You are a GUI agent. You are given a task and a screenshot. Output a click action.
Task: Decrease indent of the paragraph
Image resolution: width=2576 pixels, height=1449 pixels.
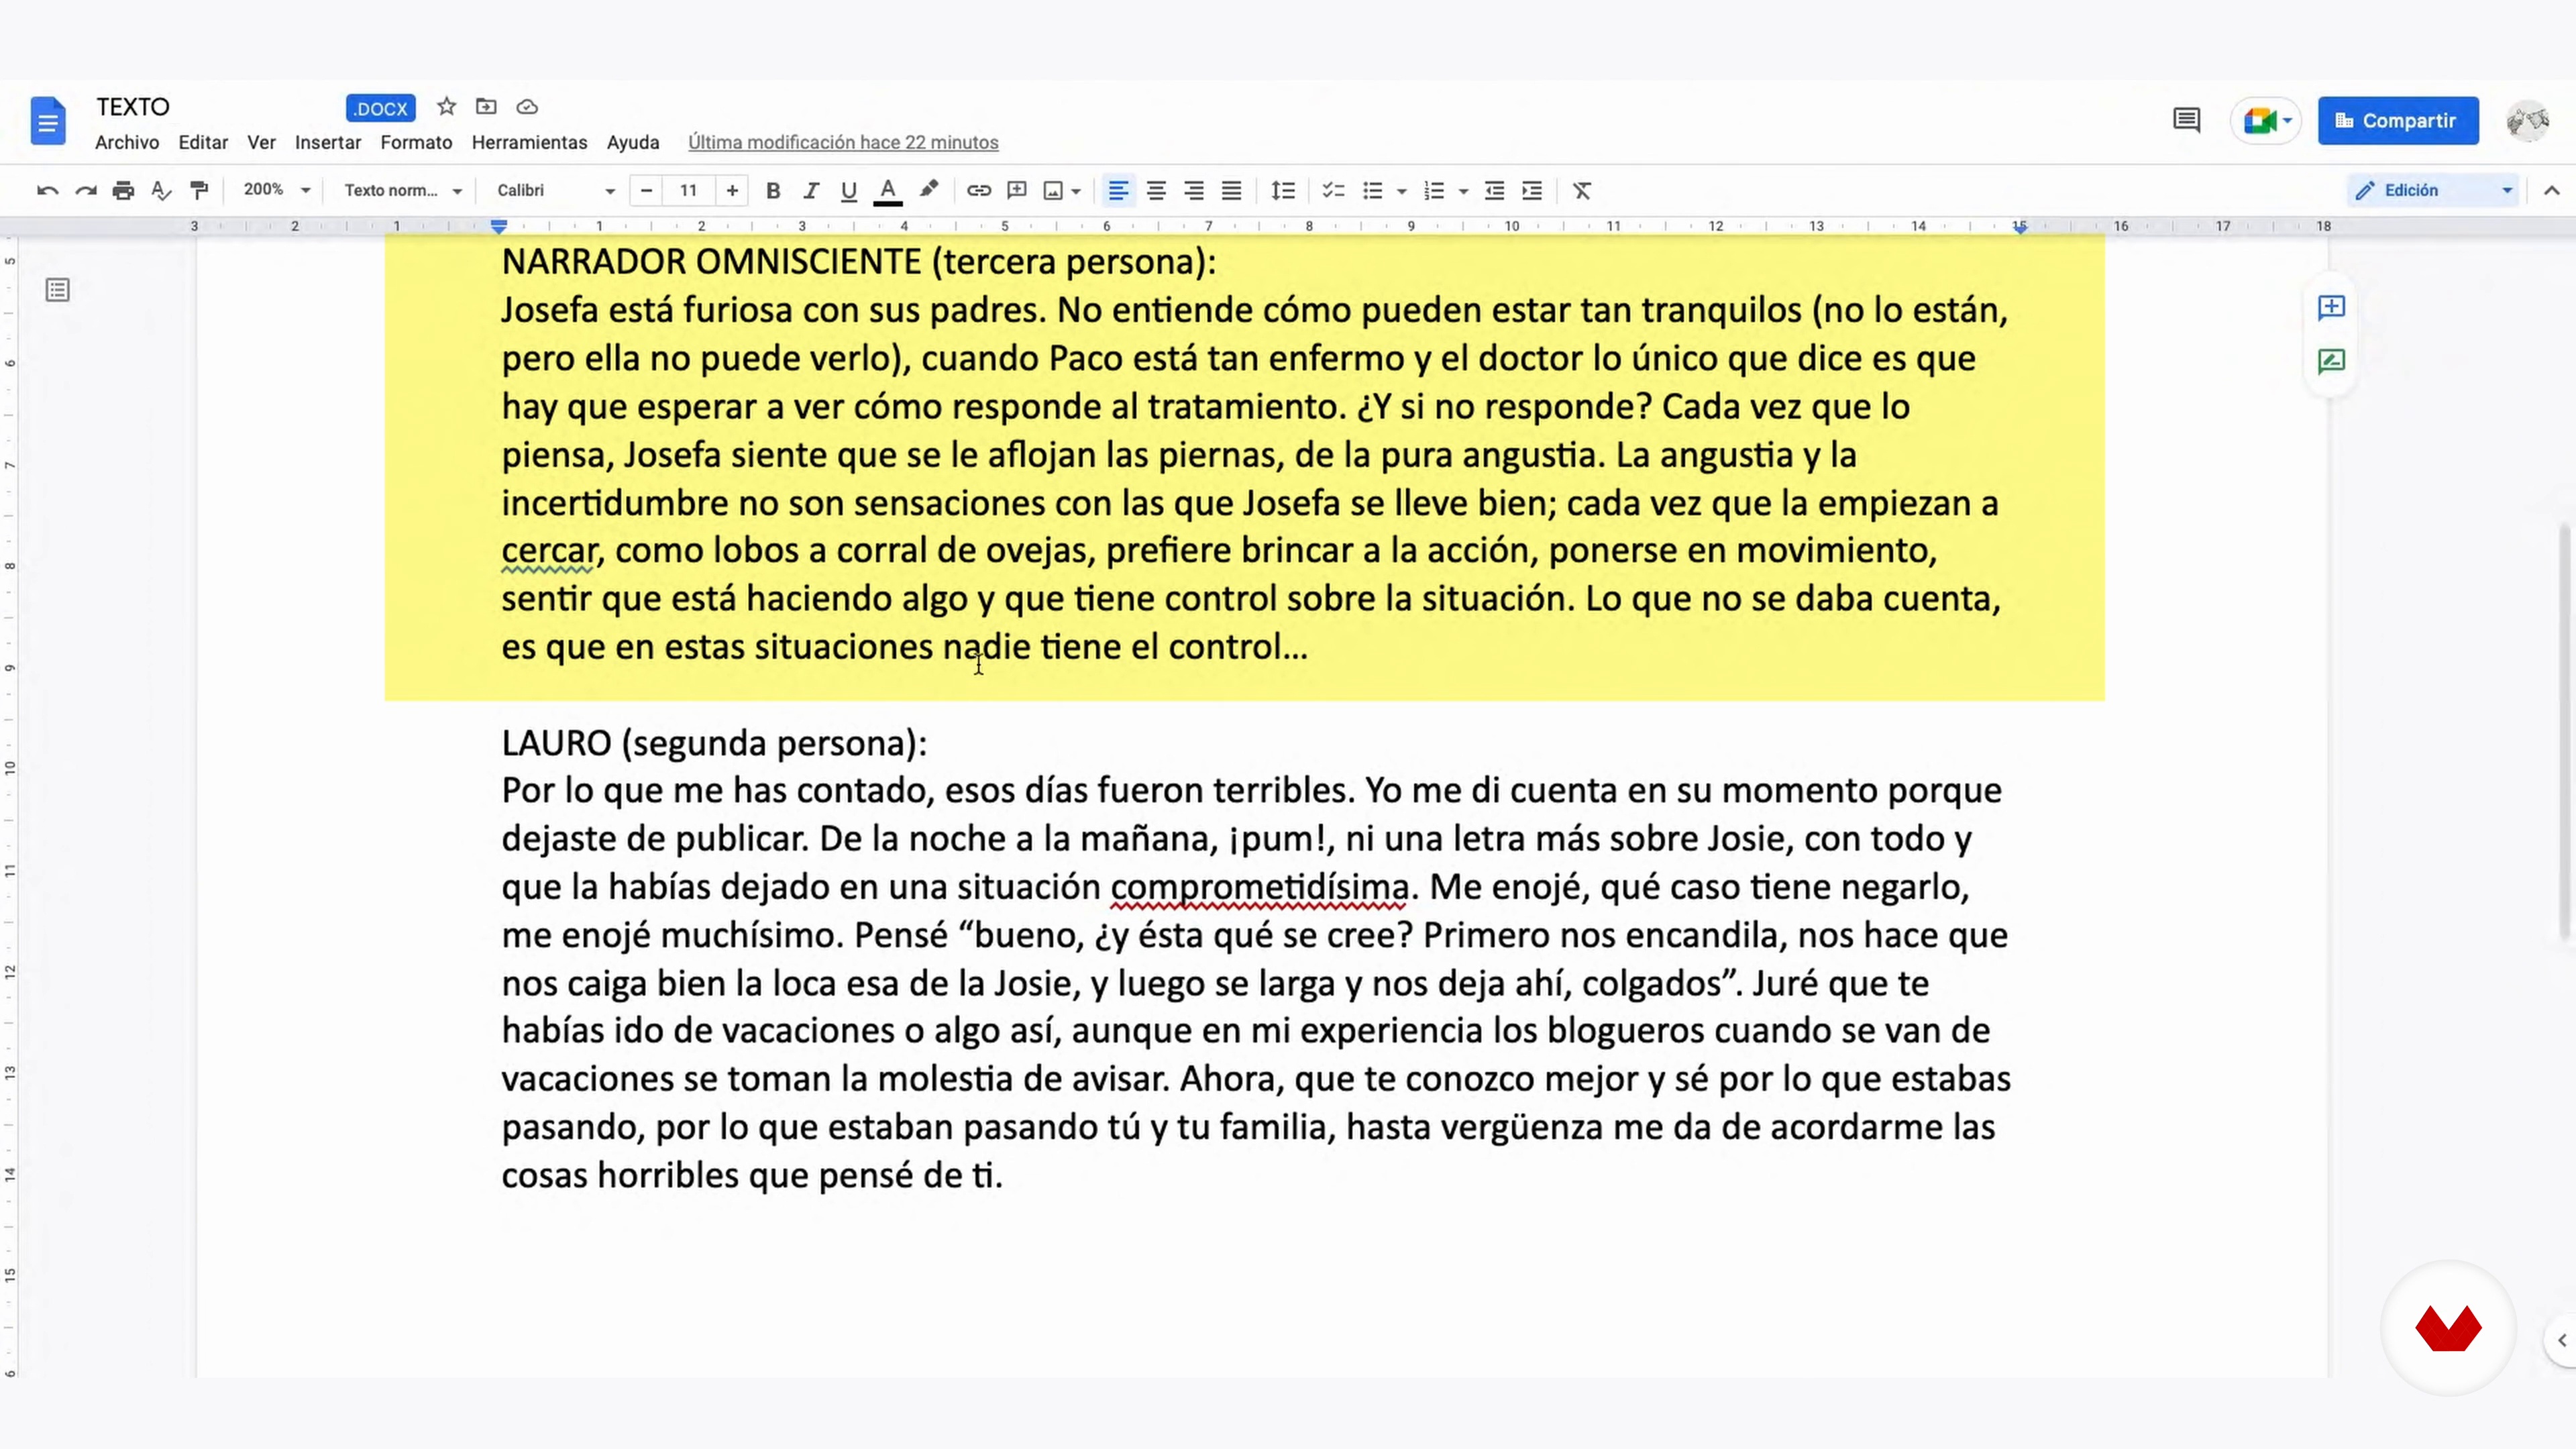point(1494,190)
